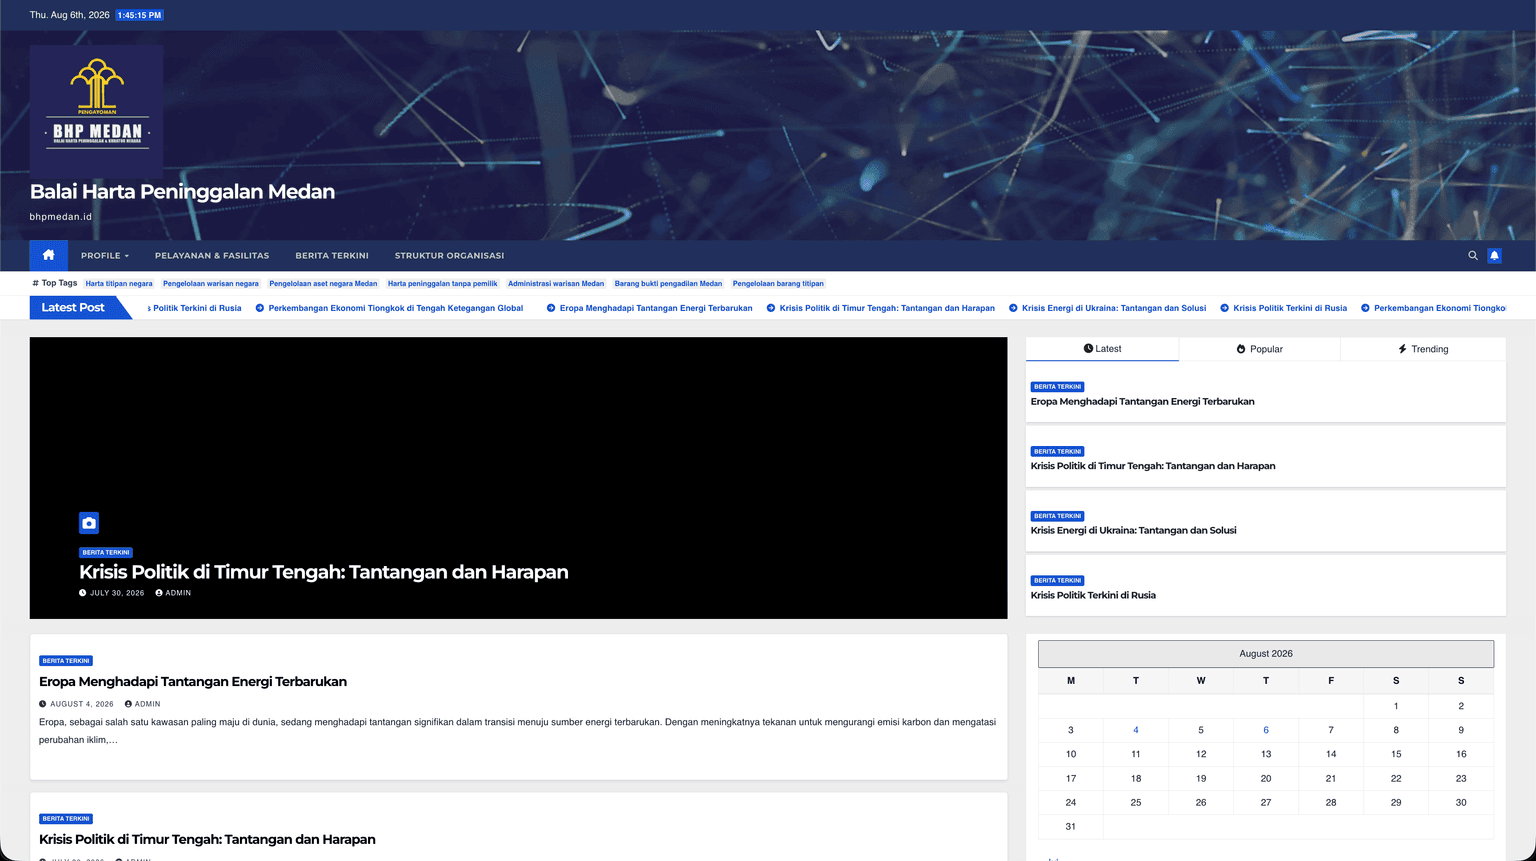Open the bottom list article Krisis Politik di Timur Tengah
The image size is (1536, 861).
[207, 840]
